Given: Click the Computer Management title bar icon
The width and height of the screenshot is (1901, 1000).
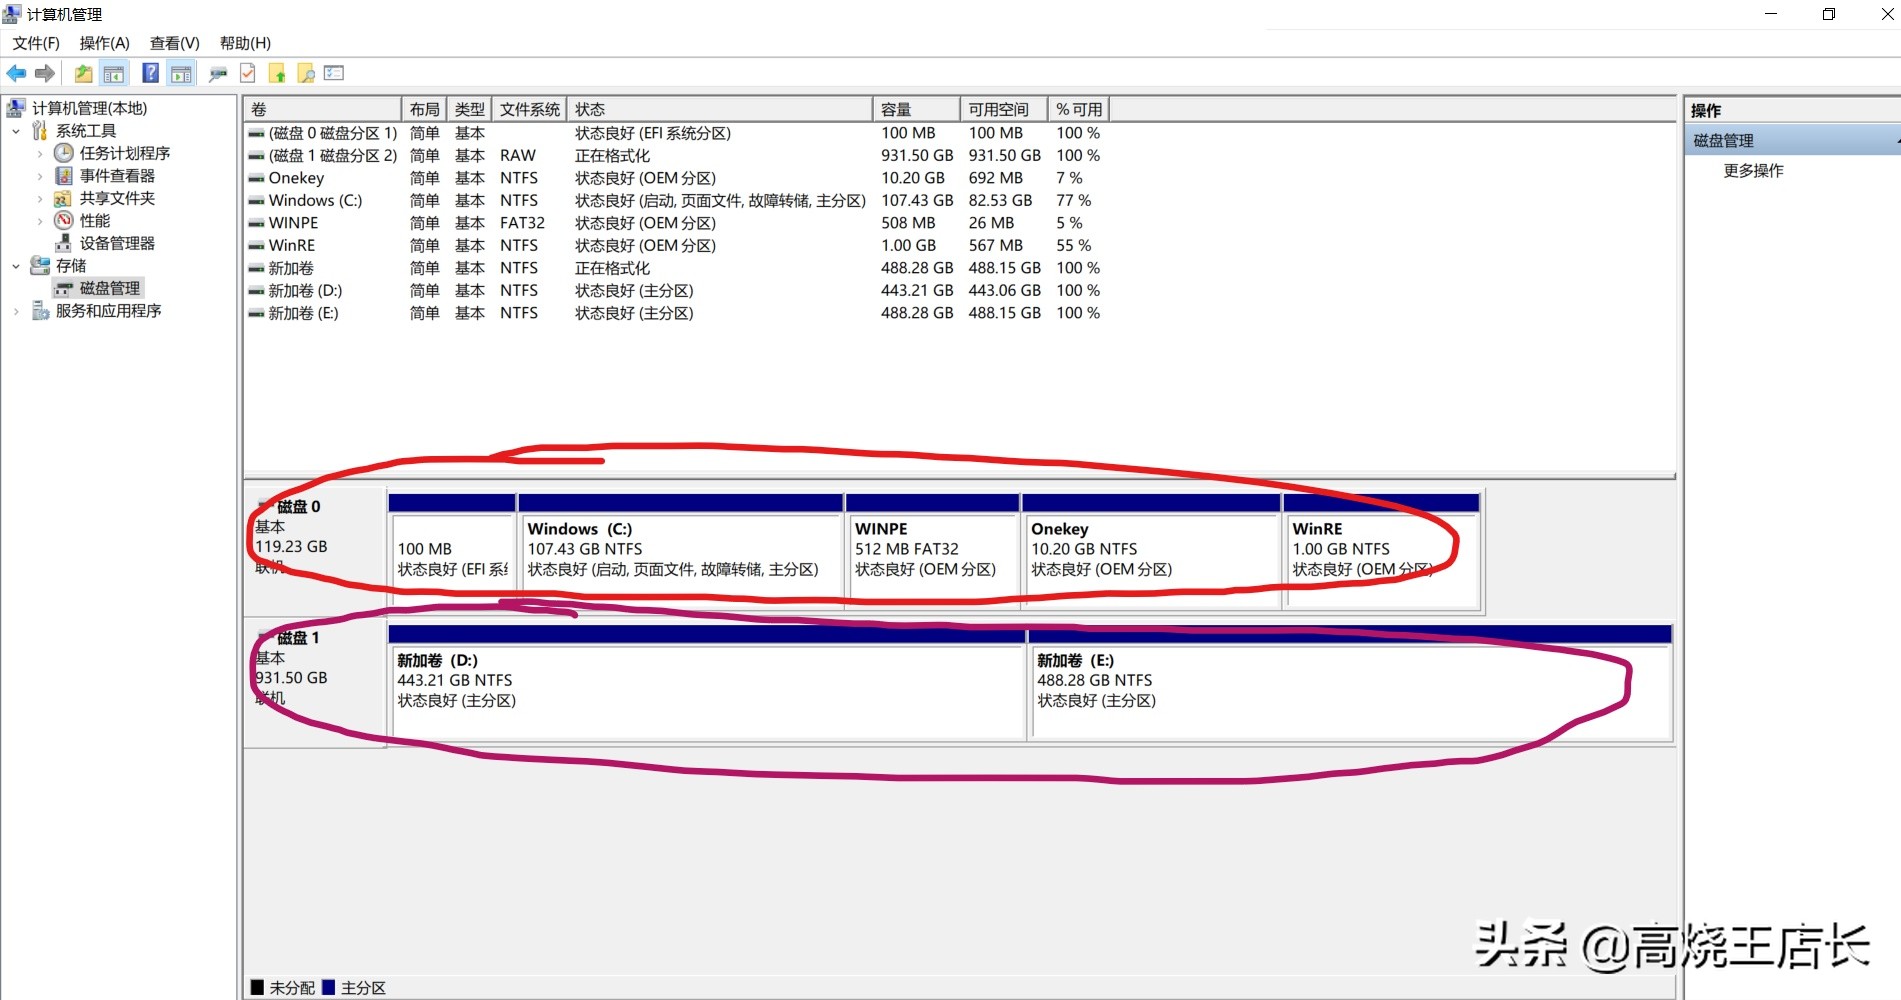Looking at the screenshot, I should point(12,14).
